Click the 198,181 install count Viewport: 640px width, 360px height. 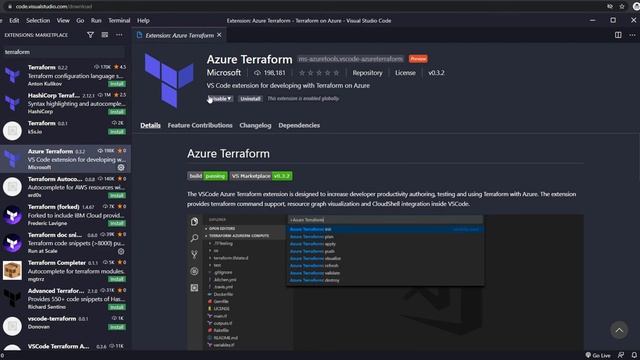[270, 73]
